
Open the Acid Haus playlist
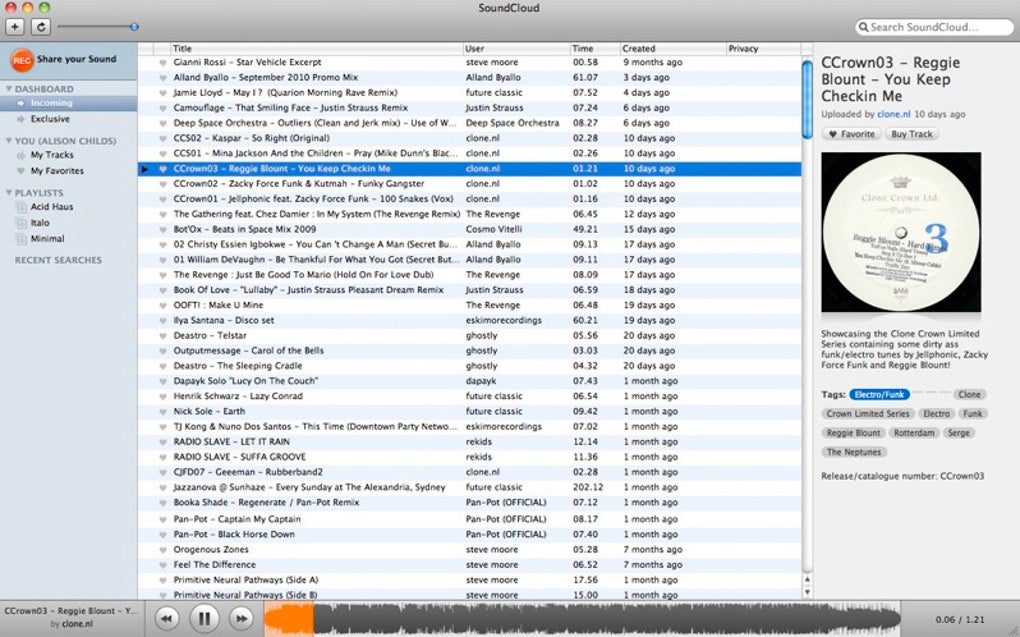point(51,207)
